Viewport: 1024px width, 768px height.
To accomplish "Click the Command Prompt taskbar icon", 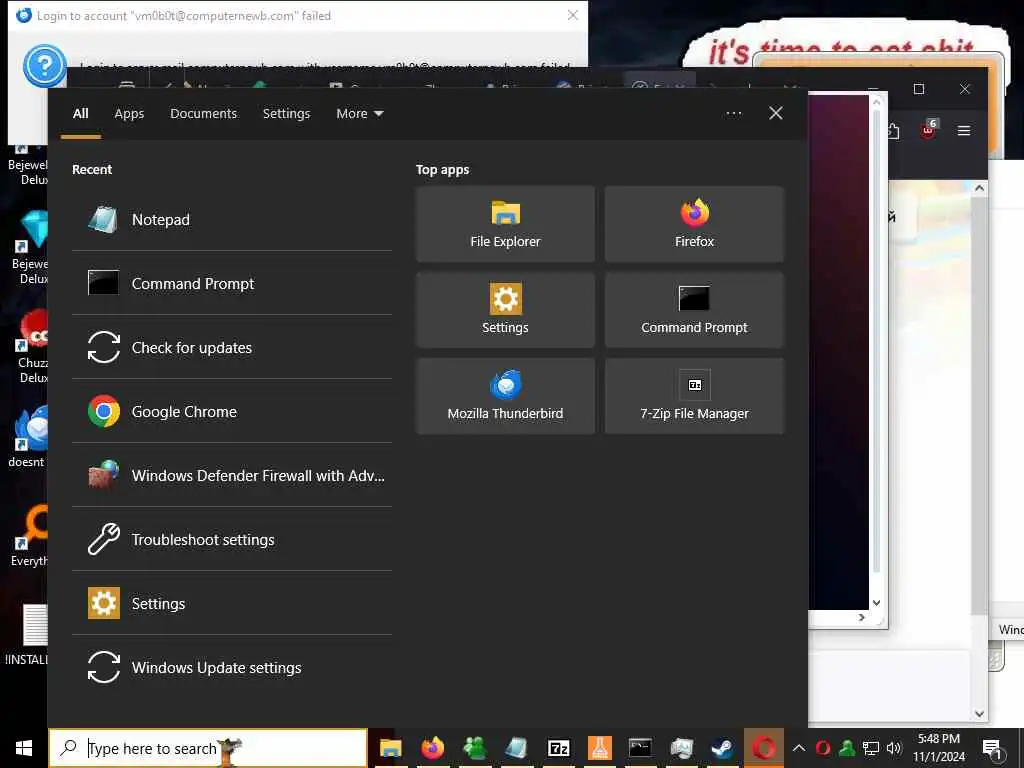I will coord(640,748).
